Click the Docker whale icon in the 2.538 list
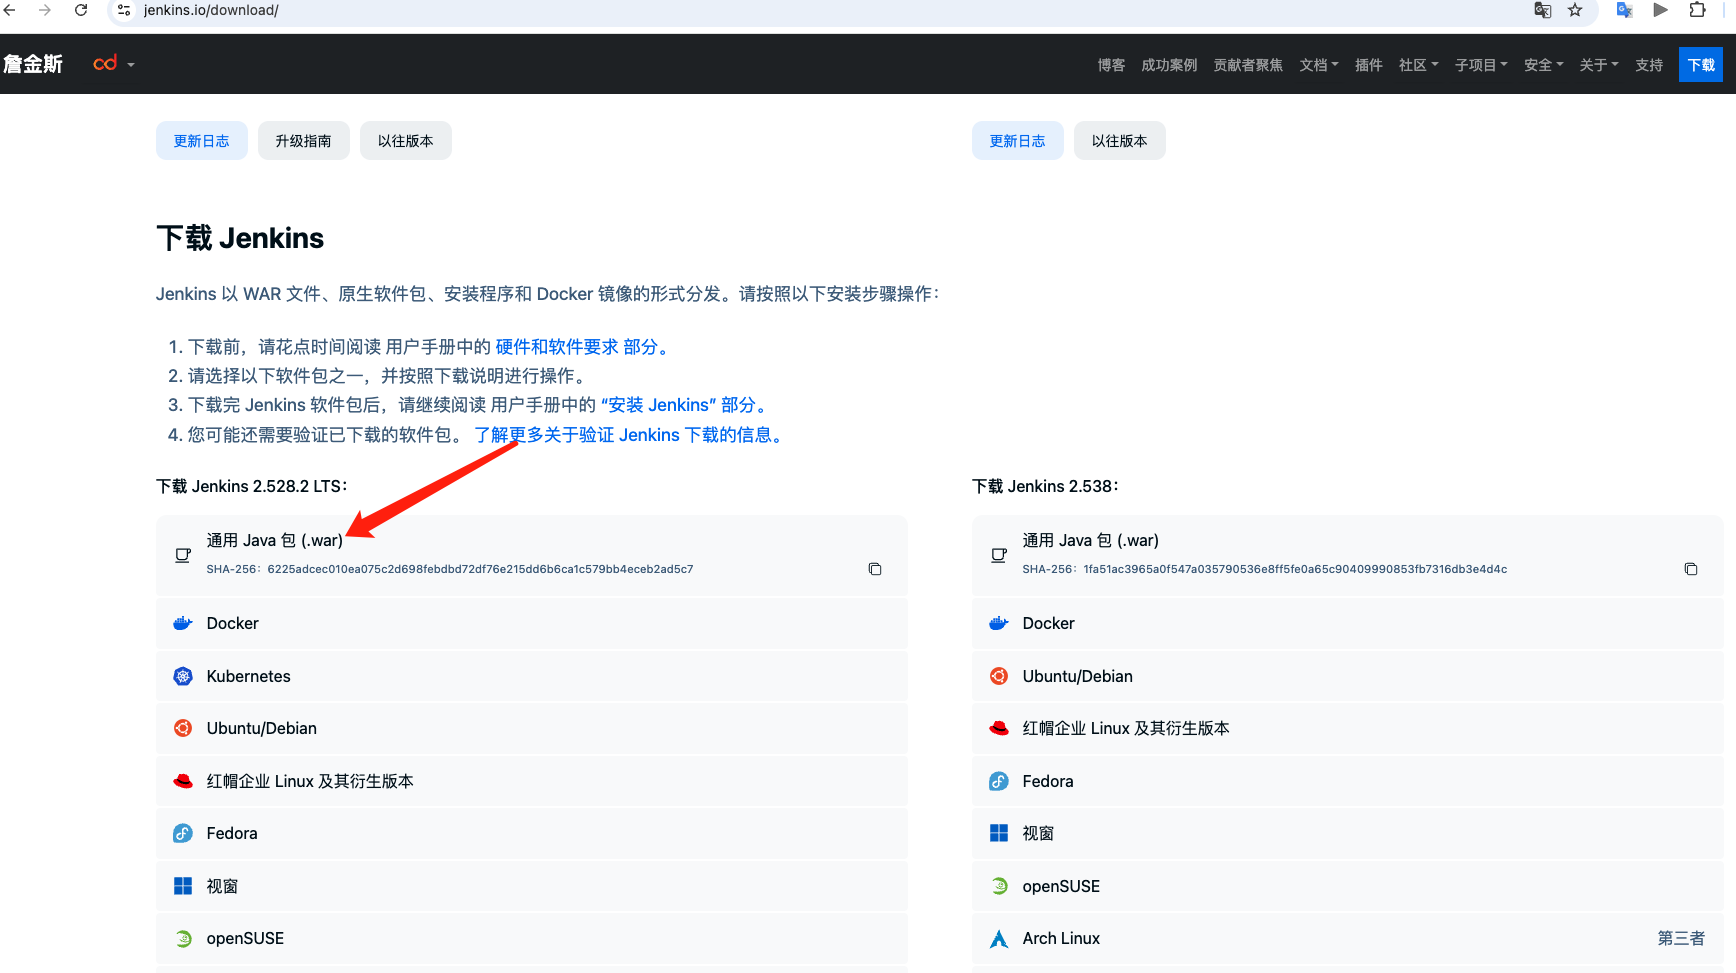Viewport: 1736px width, 973px height. 999,623
